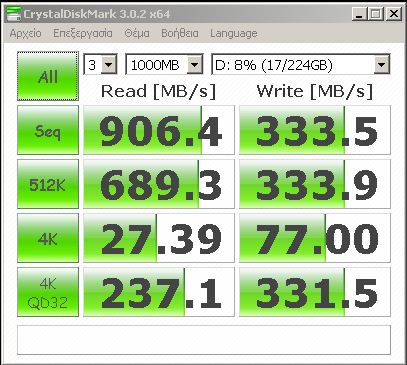Image resolution: width=407 pixels, height=365 pixels.
Task: Click the CrystalDiskMark title bar app icon
Action: (14, 14)
